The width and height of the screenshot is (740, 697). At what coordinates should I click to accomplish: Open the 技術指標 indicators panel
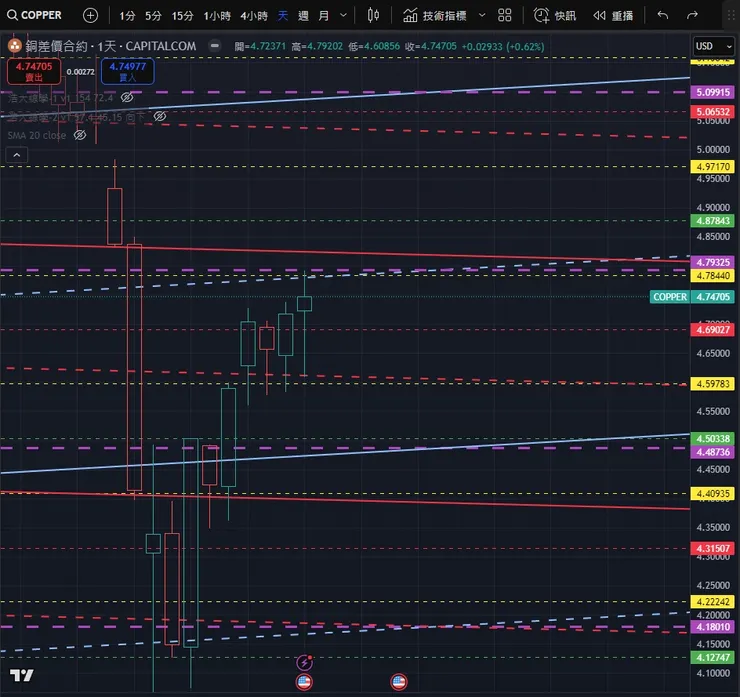[x=434, y=16]
